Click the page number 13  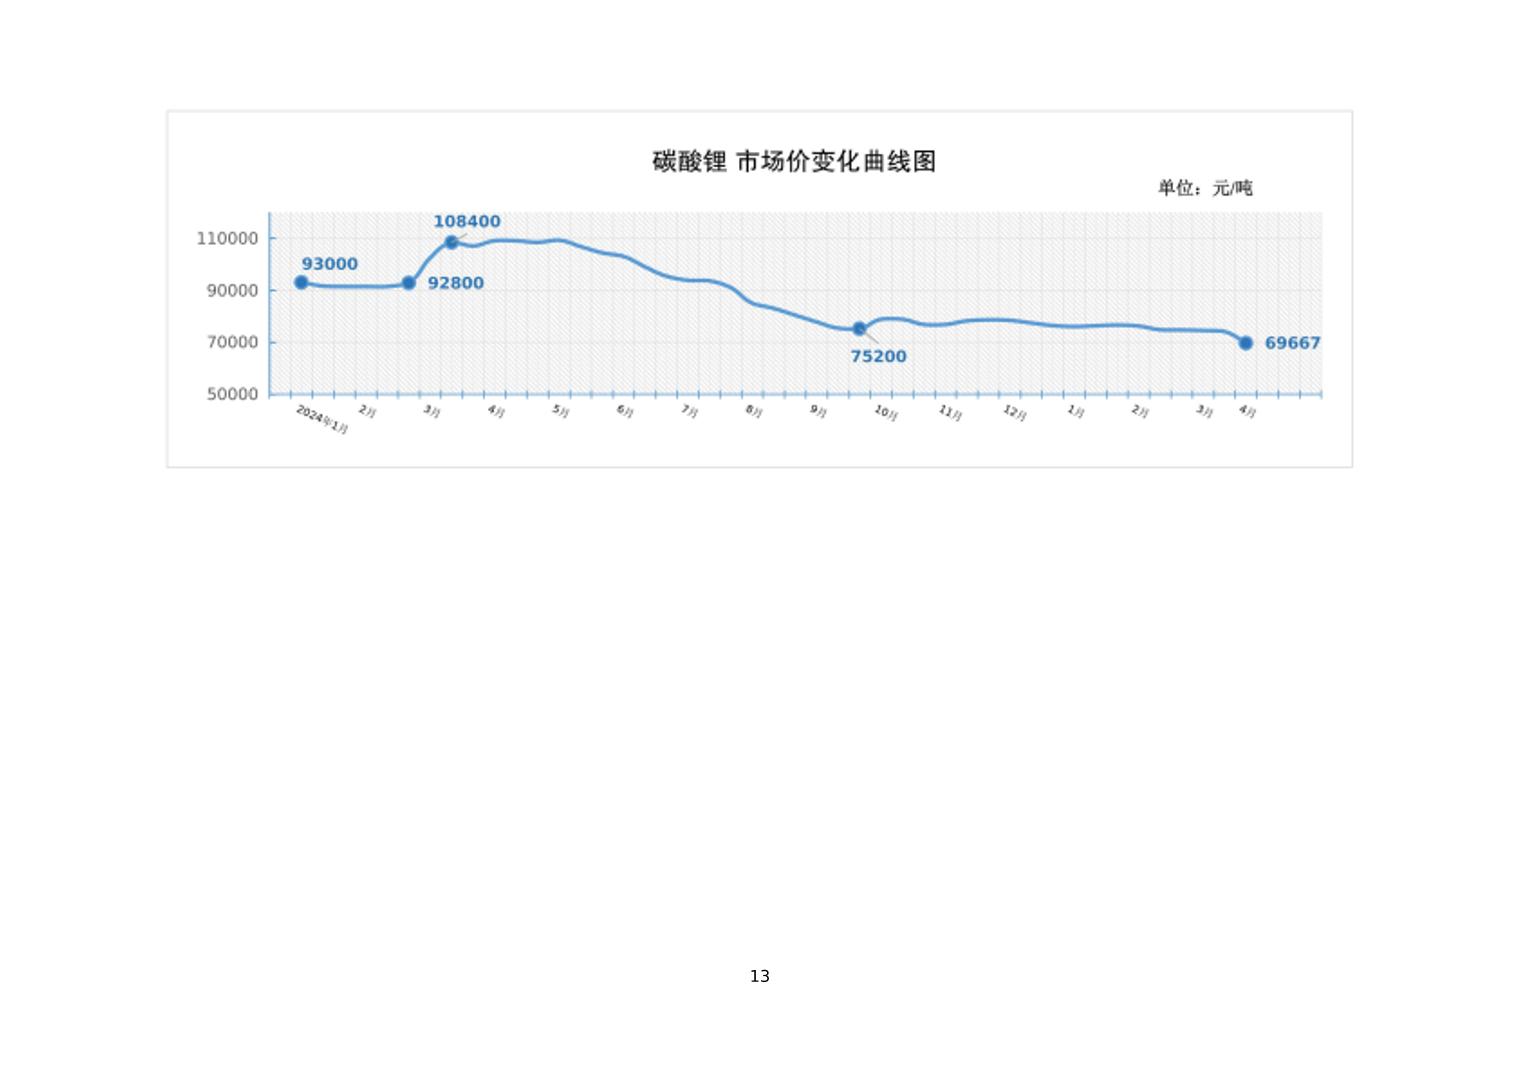click(x=760, y=976)
